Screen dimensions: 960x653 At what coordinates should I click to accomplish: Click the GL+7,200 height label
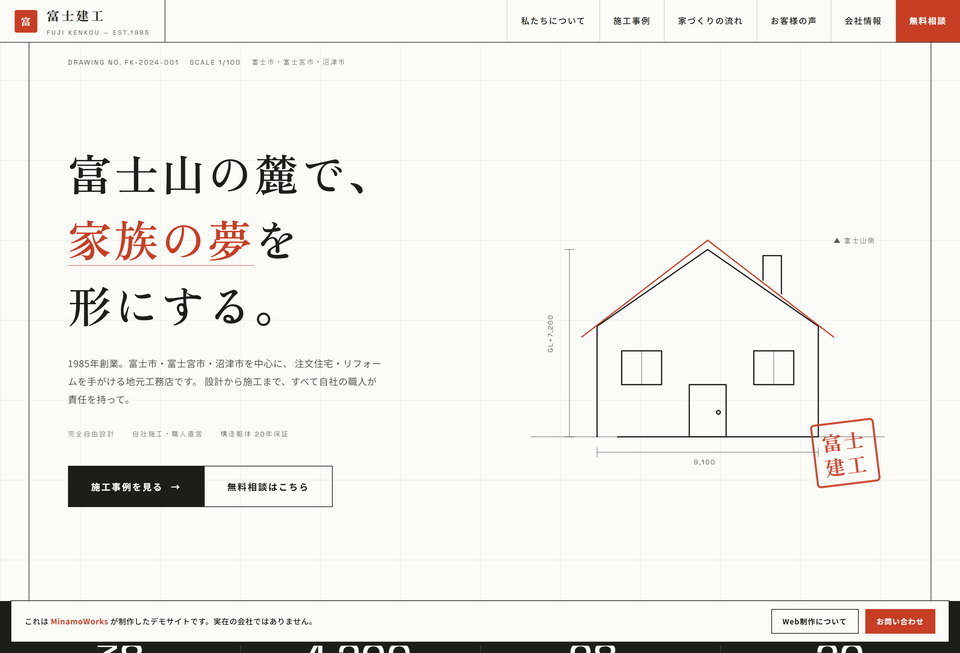550,334
